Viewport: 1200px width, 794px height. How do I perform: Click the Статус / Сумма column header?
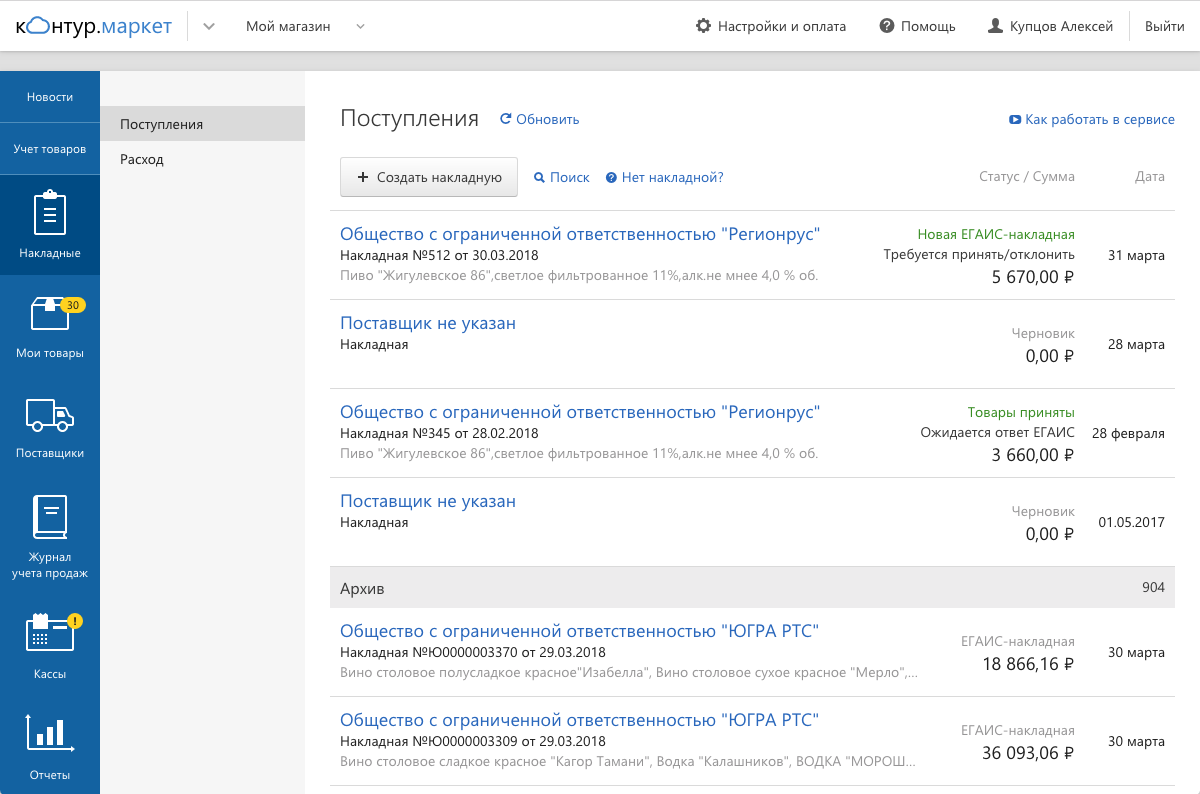tap(1027, 177)
